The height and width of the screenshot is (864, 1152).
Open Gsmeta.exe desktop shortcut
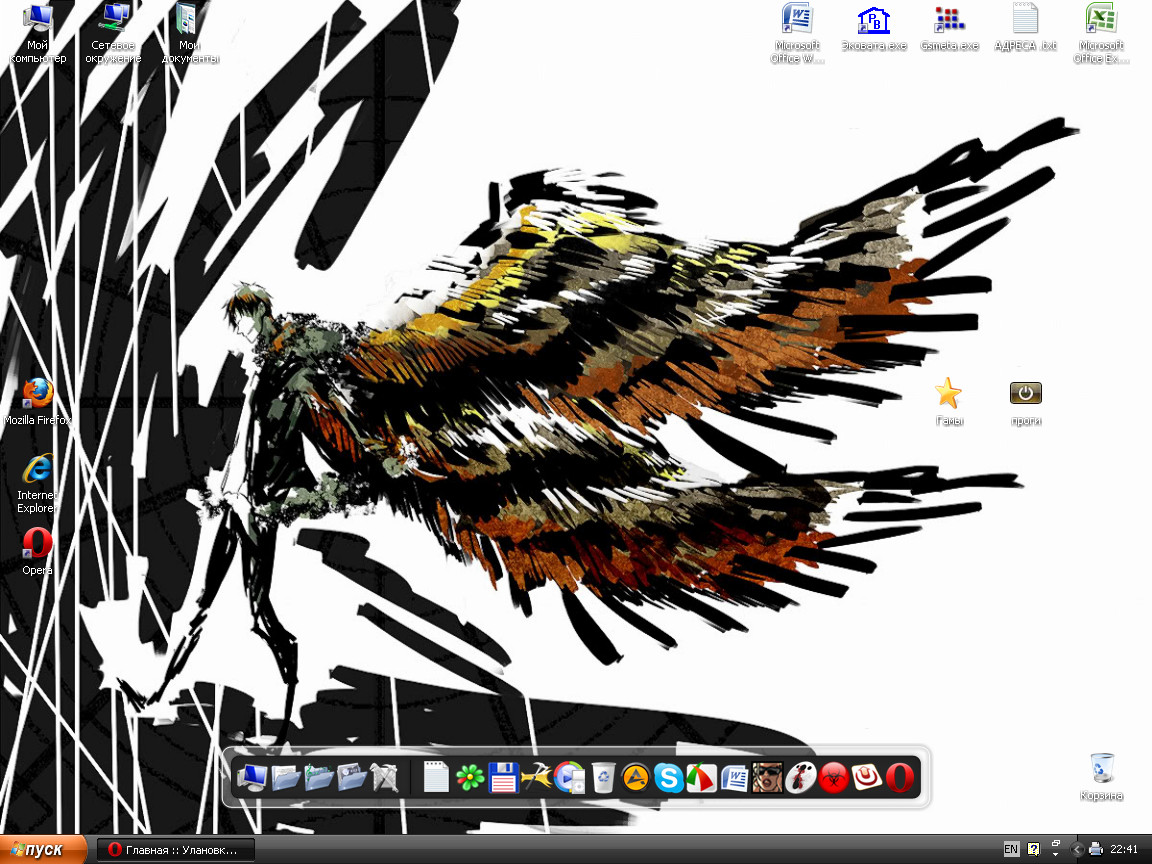(948, 20)
